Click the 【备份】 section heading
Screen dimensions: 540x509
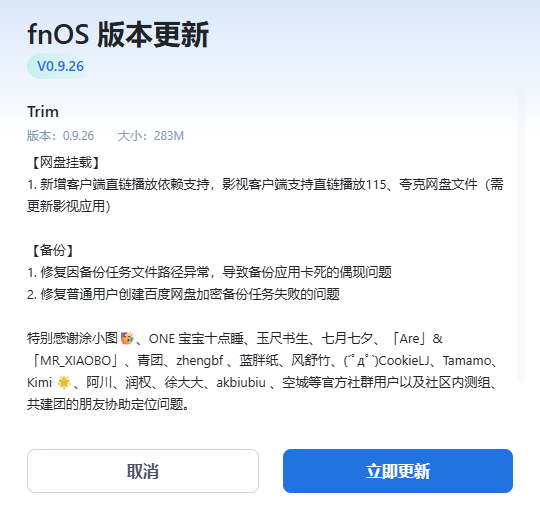pos(52,250)
